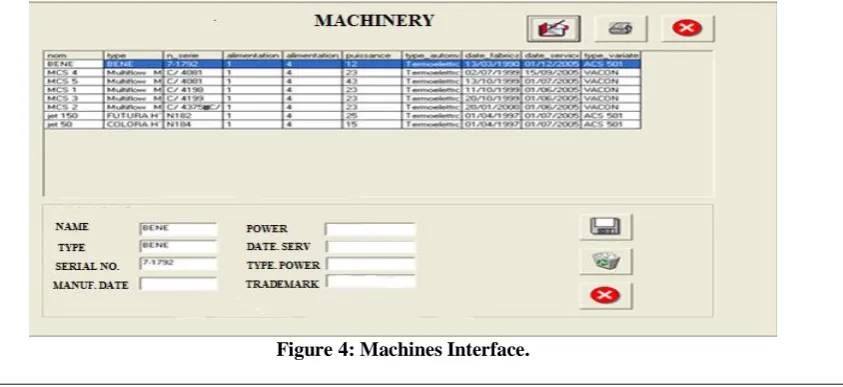Click date cell '02/07/1999'

pos(491,73)
